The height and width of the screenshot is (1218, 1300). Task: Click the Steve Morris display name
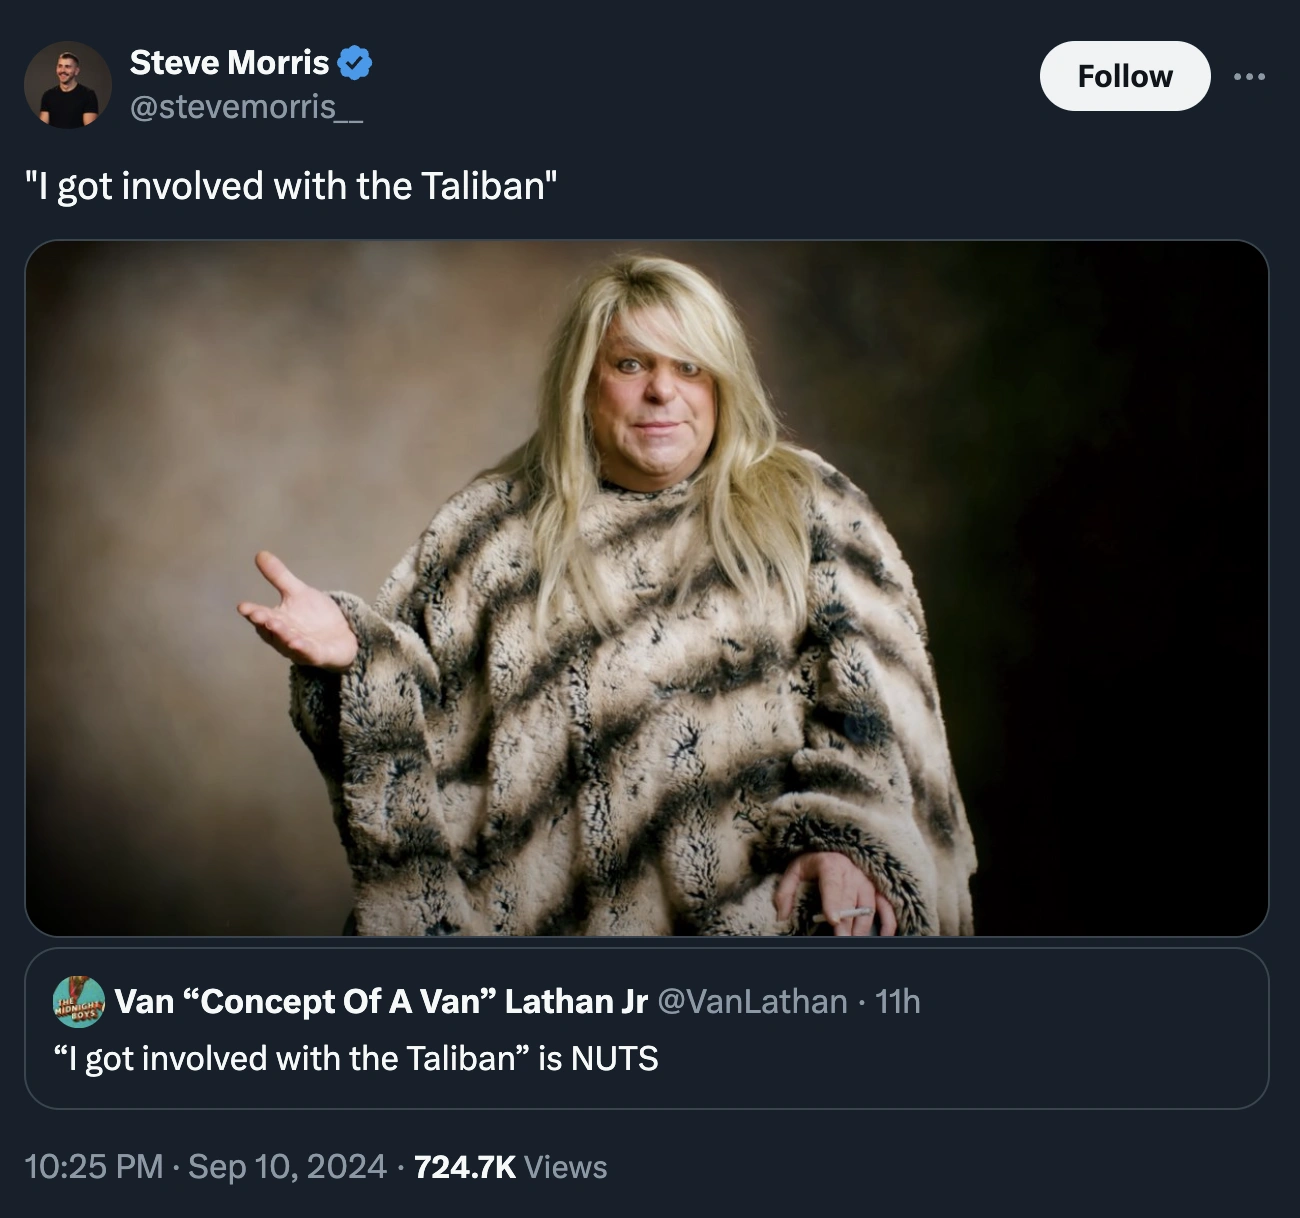point(228,61)
